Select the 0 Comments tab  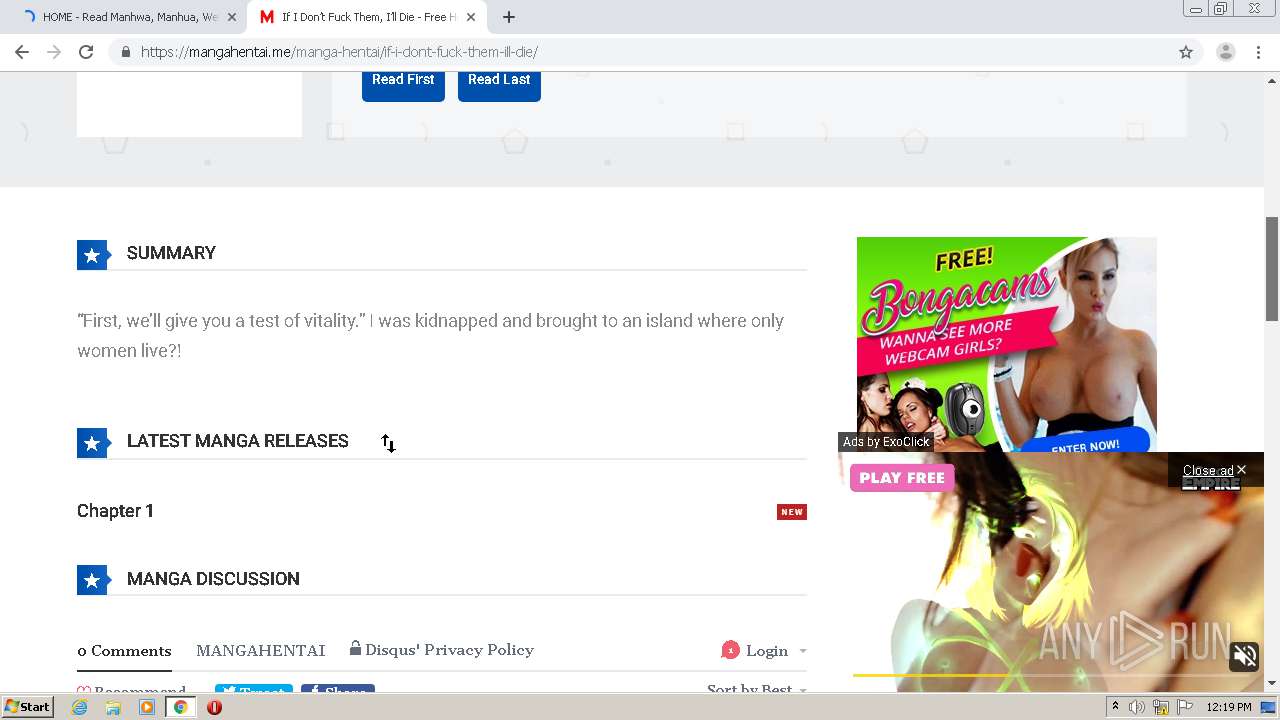click(x=124, y=651)
